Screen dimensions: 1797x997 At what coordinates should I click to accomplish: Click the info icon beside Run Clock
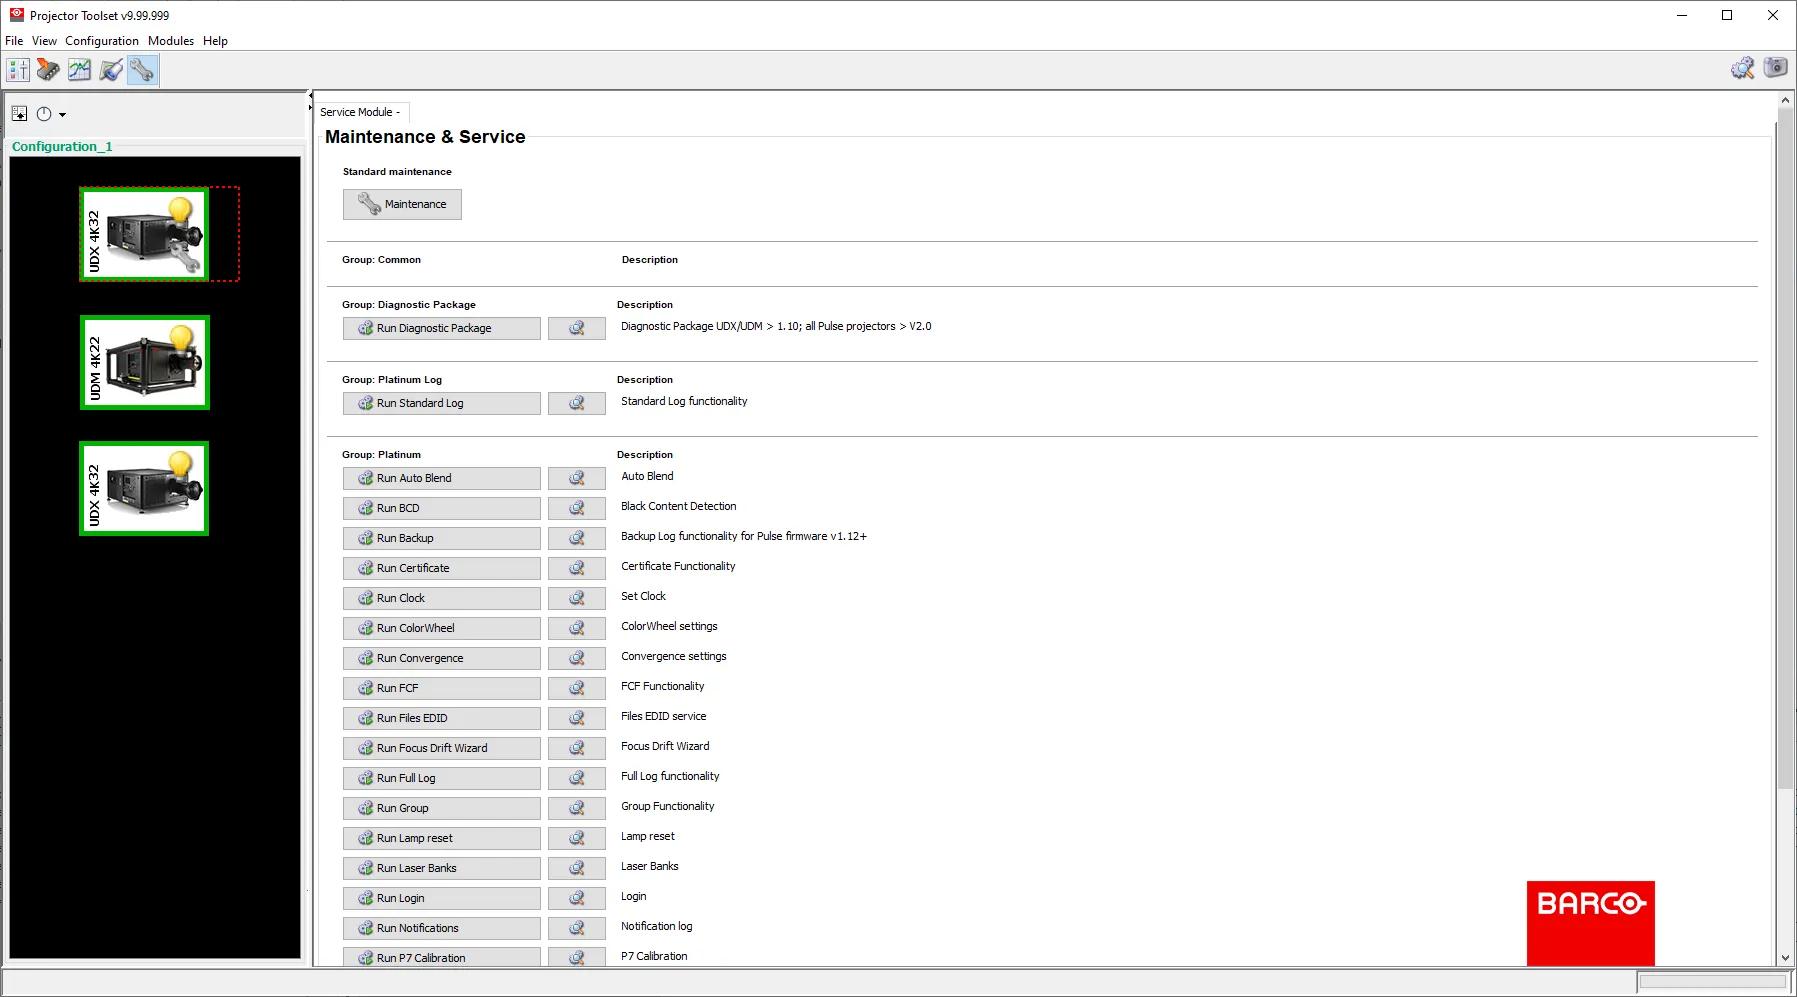(x=576, y=598)
